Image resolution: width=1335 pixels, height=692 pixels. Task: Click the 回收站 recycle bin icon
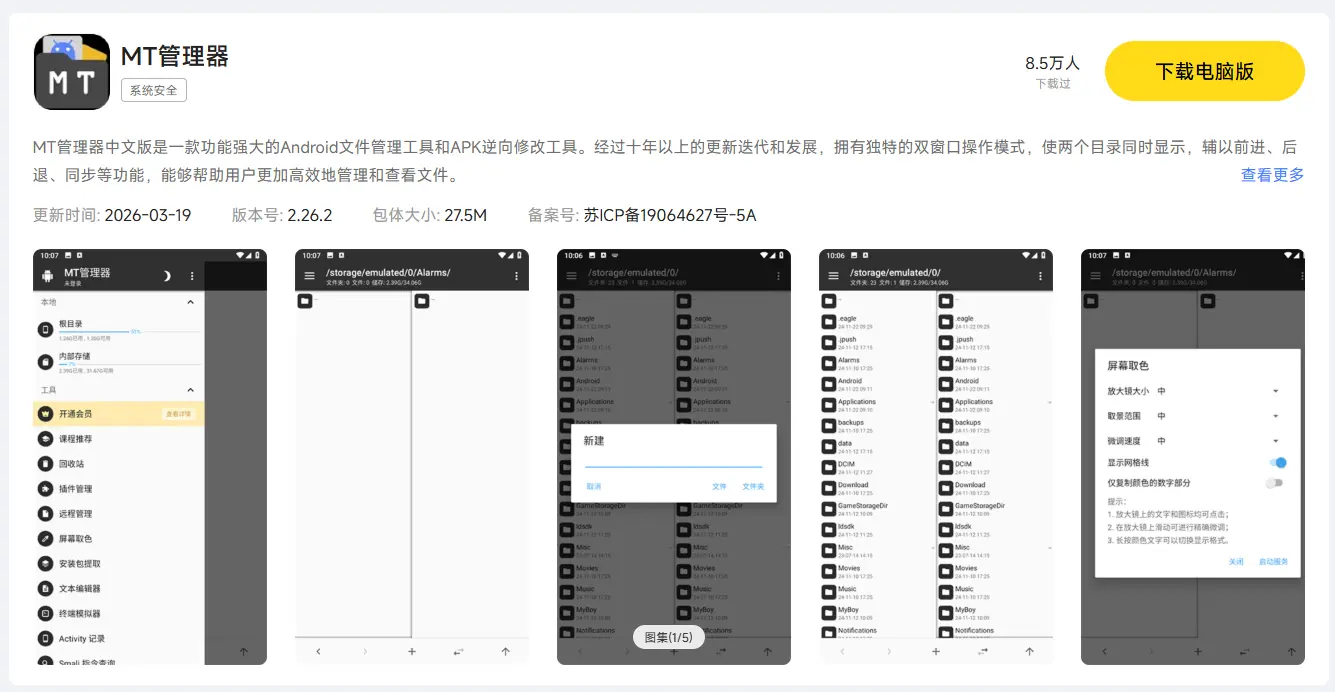(45, 464)
